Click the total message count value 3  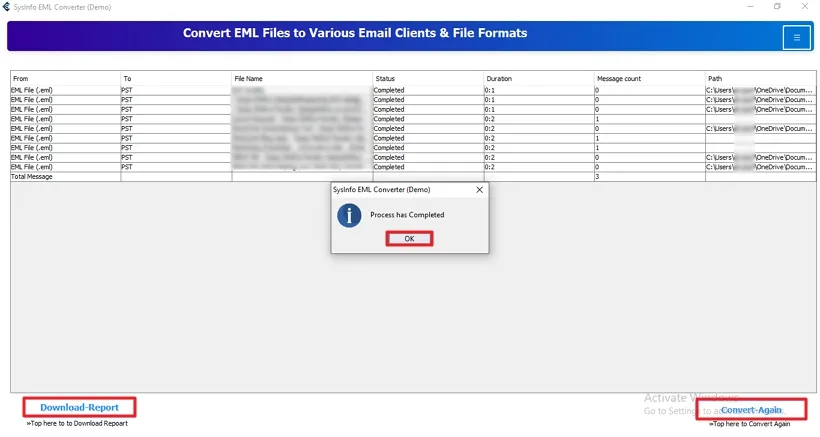point(597,177)
